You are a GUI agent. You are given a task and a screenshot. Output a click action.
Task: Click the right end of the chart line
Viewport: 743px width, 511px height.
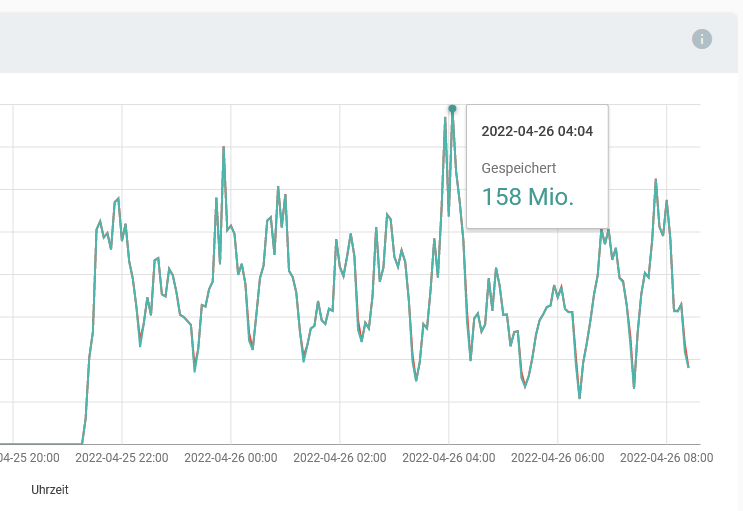point(688,366)
